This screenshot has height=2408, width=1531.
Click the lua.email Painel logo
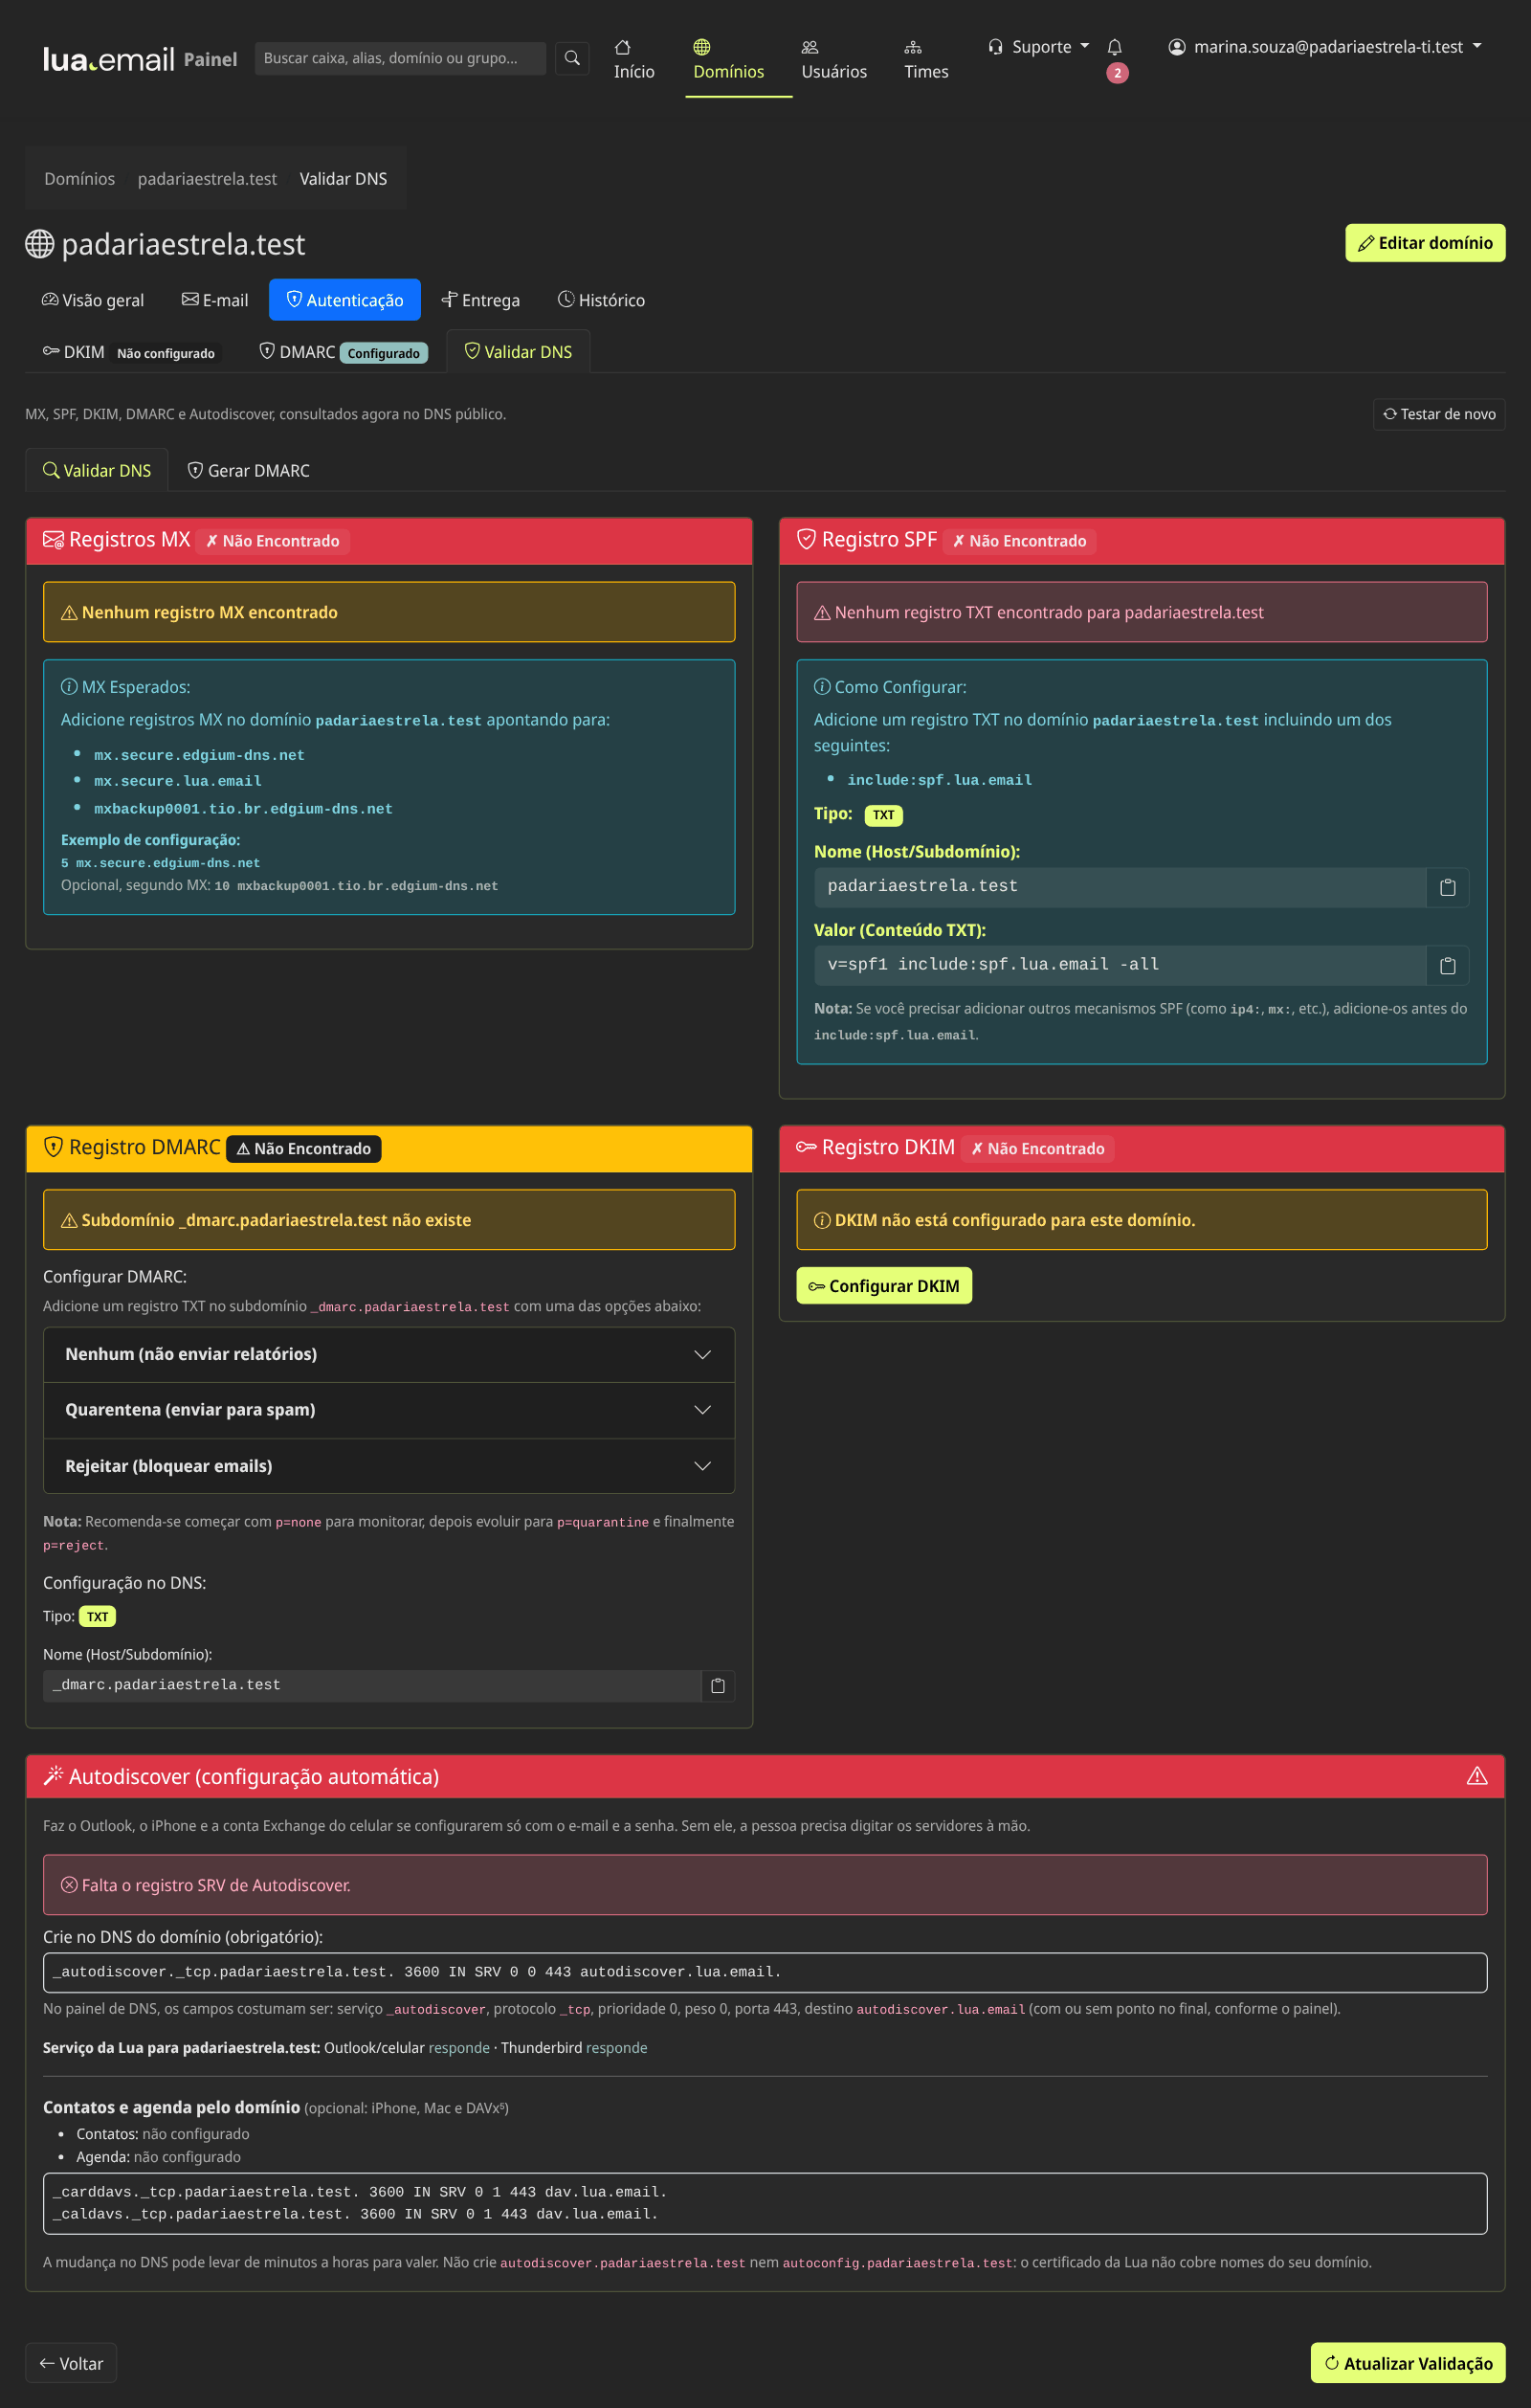click(140, 59)
